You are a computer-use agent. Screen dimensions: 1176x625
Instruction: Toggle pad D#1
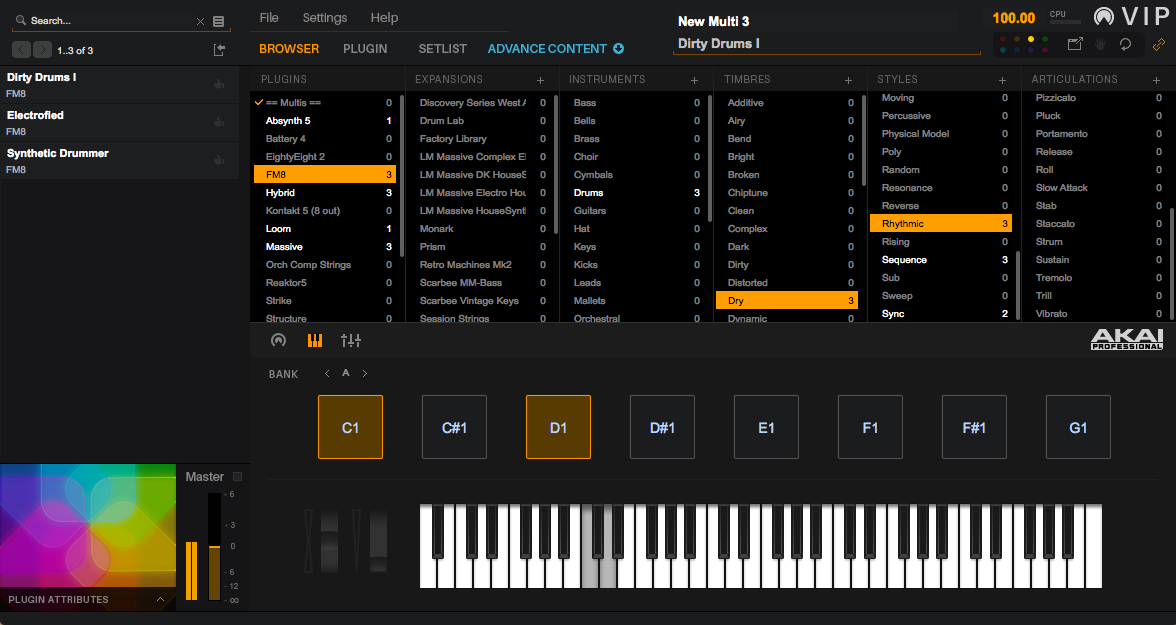pos(662,427)
